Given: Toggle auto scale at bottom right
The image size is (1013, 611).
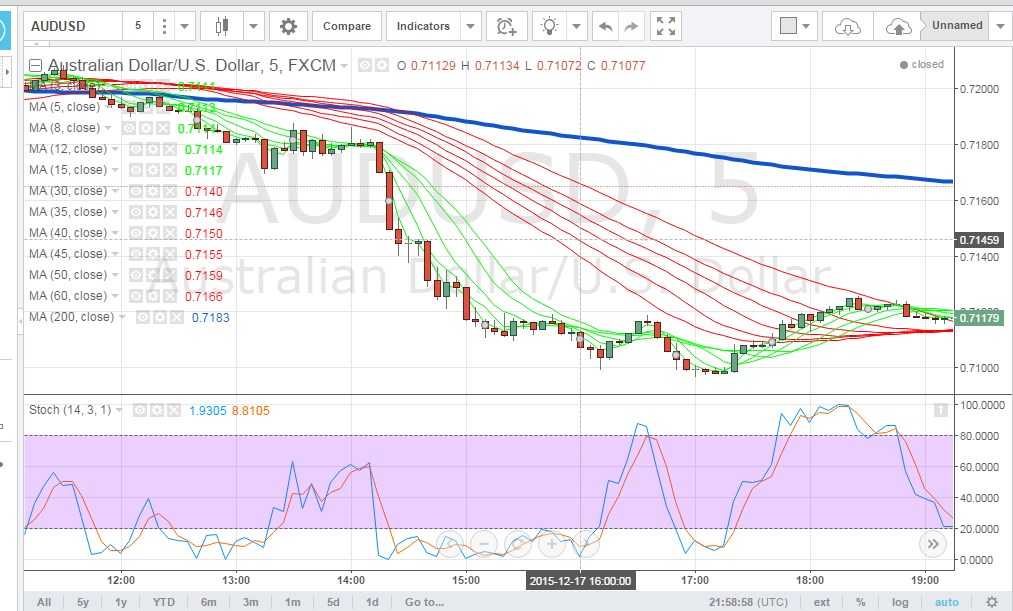Looking at the screenshot, I should pyautogui.click(x=945, y=602).
